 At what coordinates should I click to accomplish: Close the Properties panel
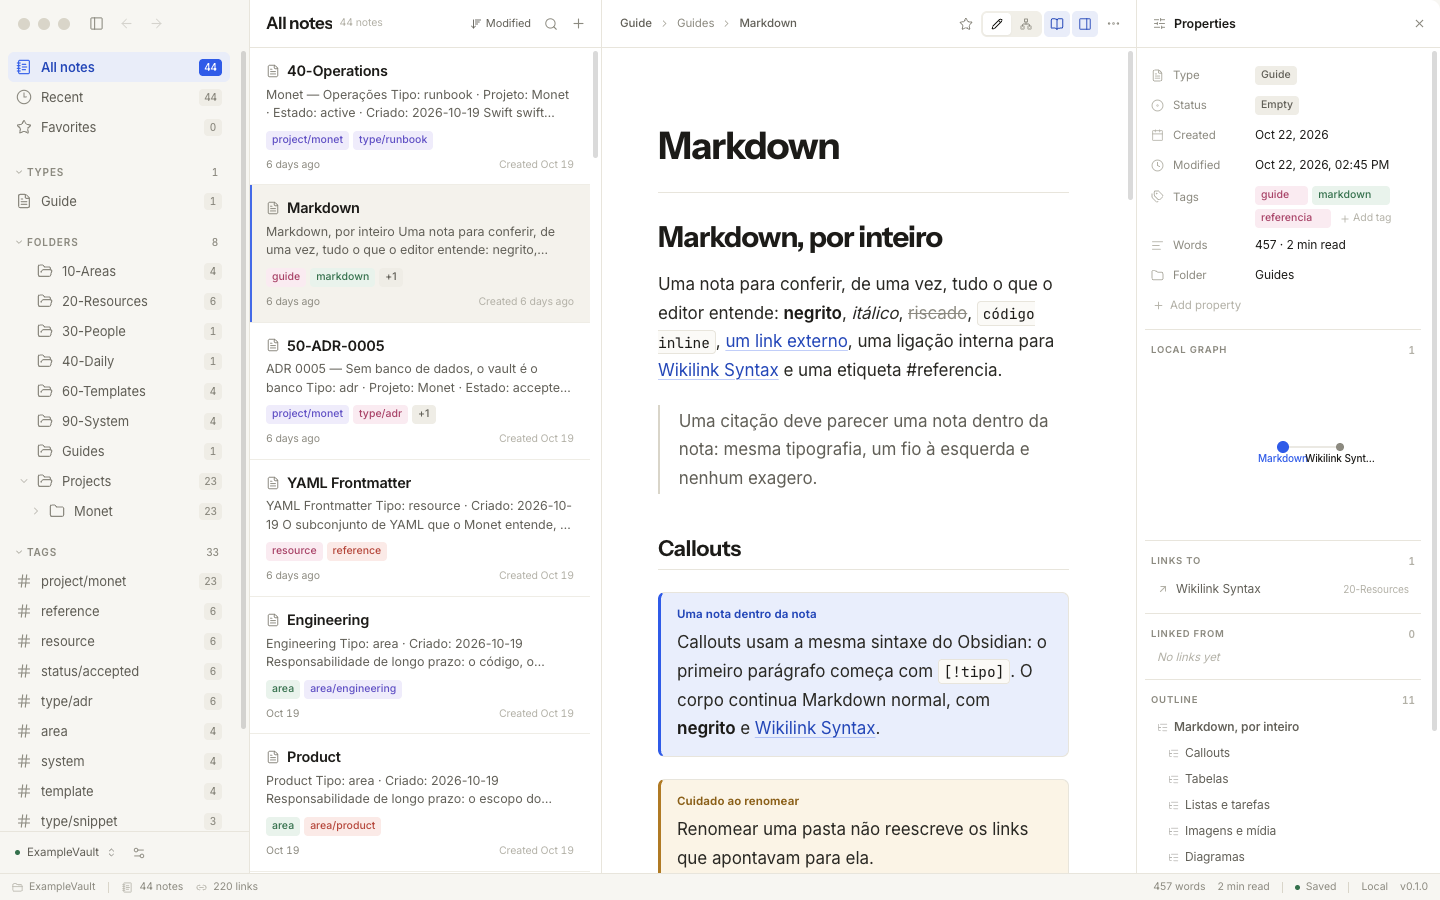point(1419,24)
